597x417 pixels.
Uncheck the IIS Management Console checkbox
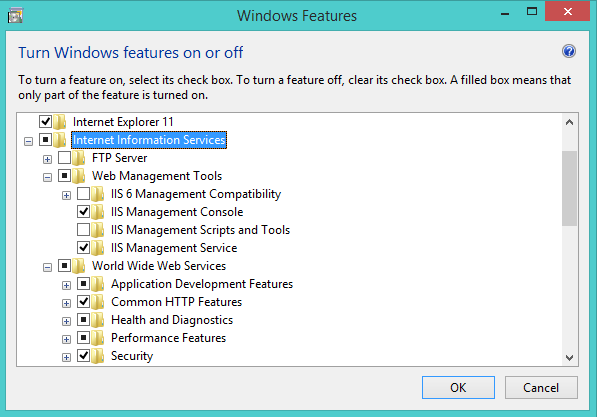coord(83,211)
